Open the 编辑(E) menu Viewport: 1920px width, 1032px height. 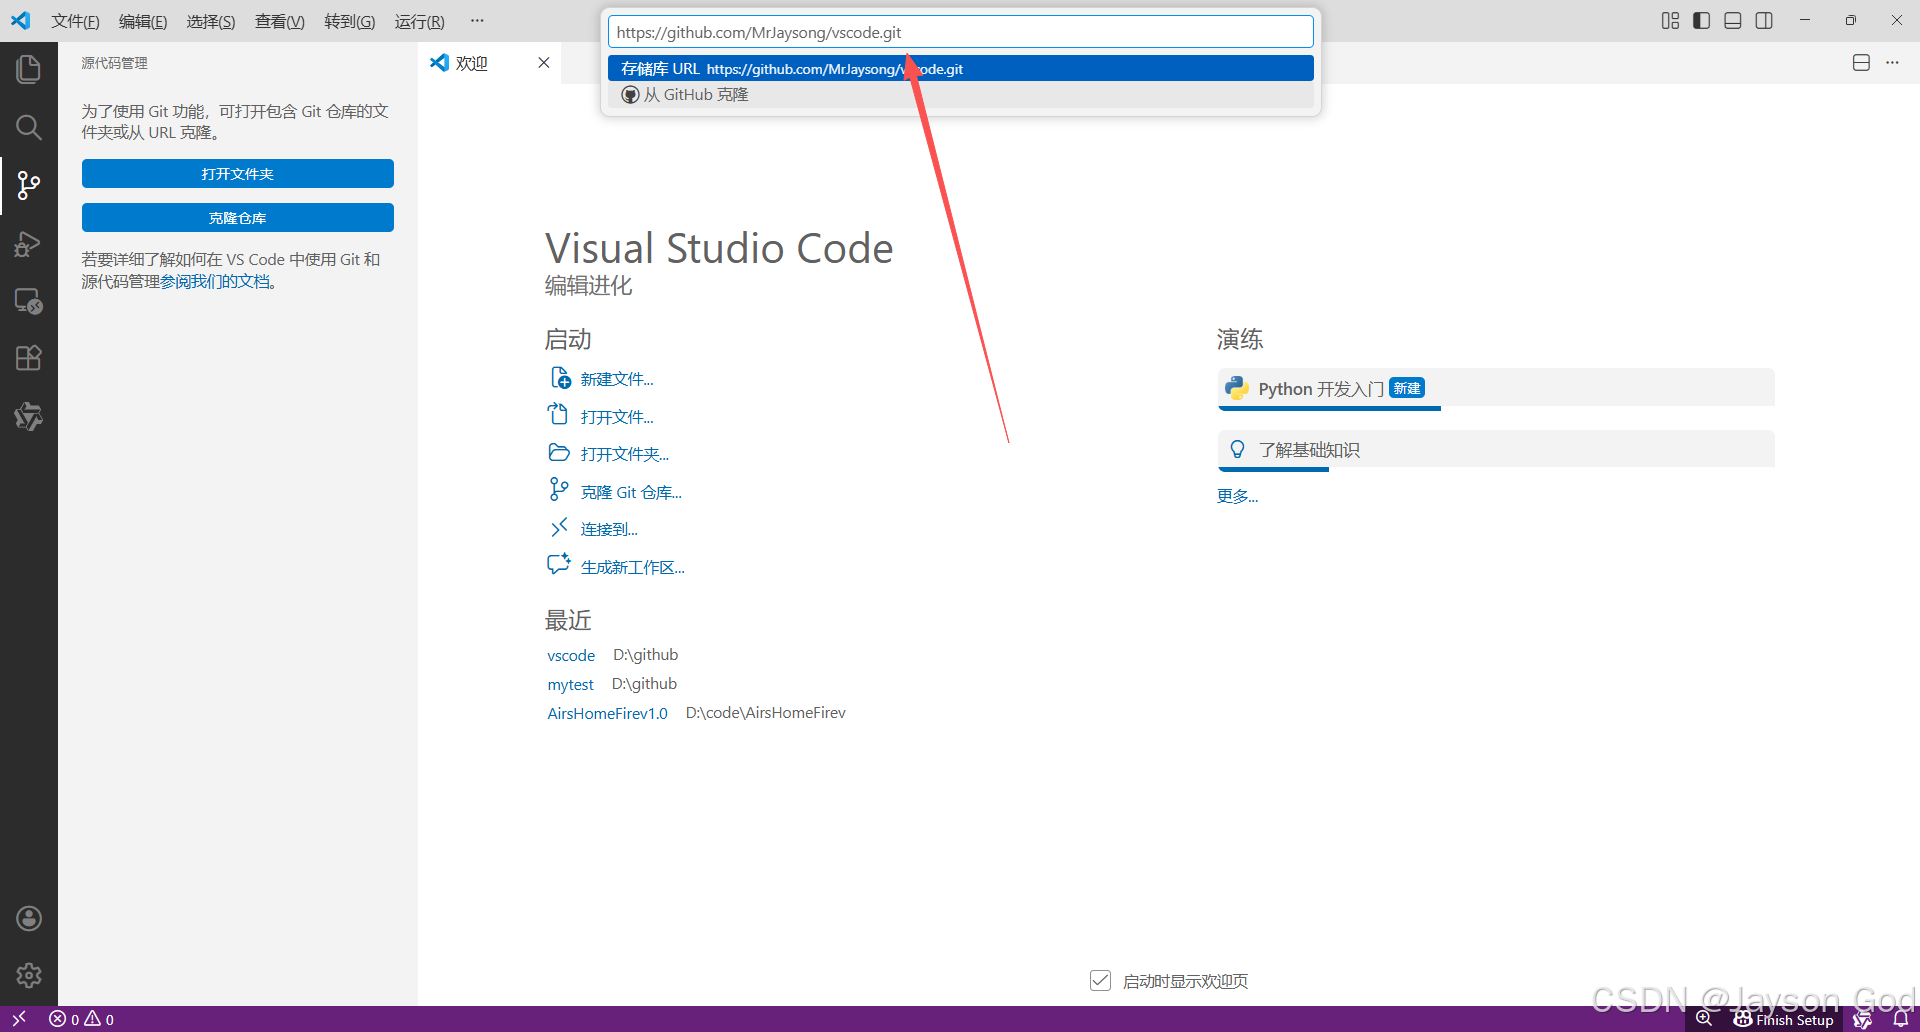[x=143, y=21]
